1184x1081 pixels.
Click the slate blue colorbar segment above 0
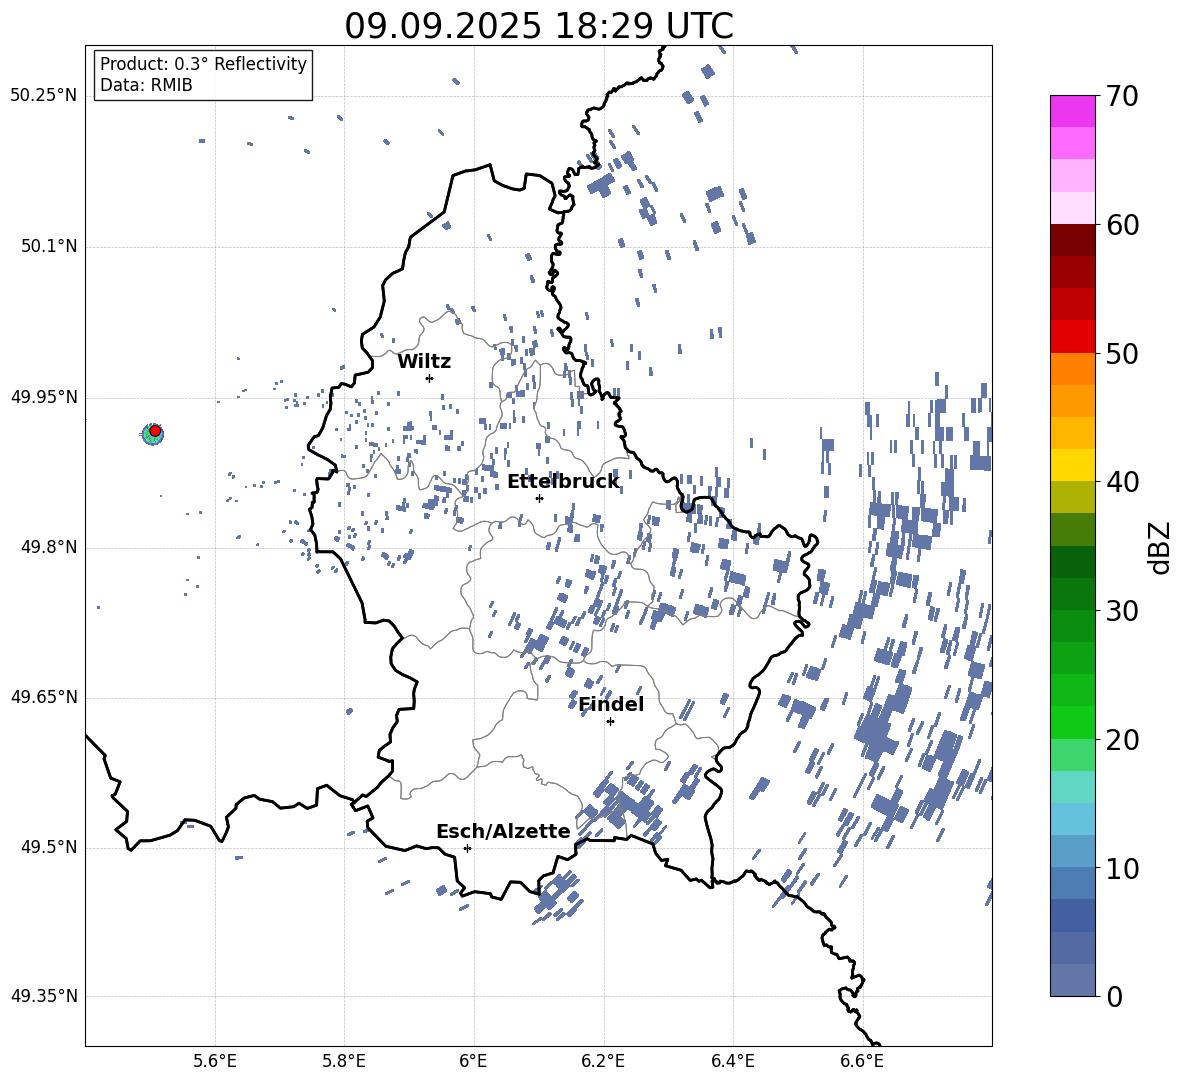[x=1072, y=980]
